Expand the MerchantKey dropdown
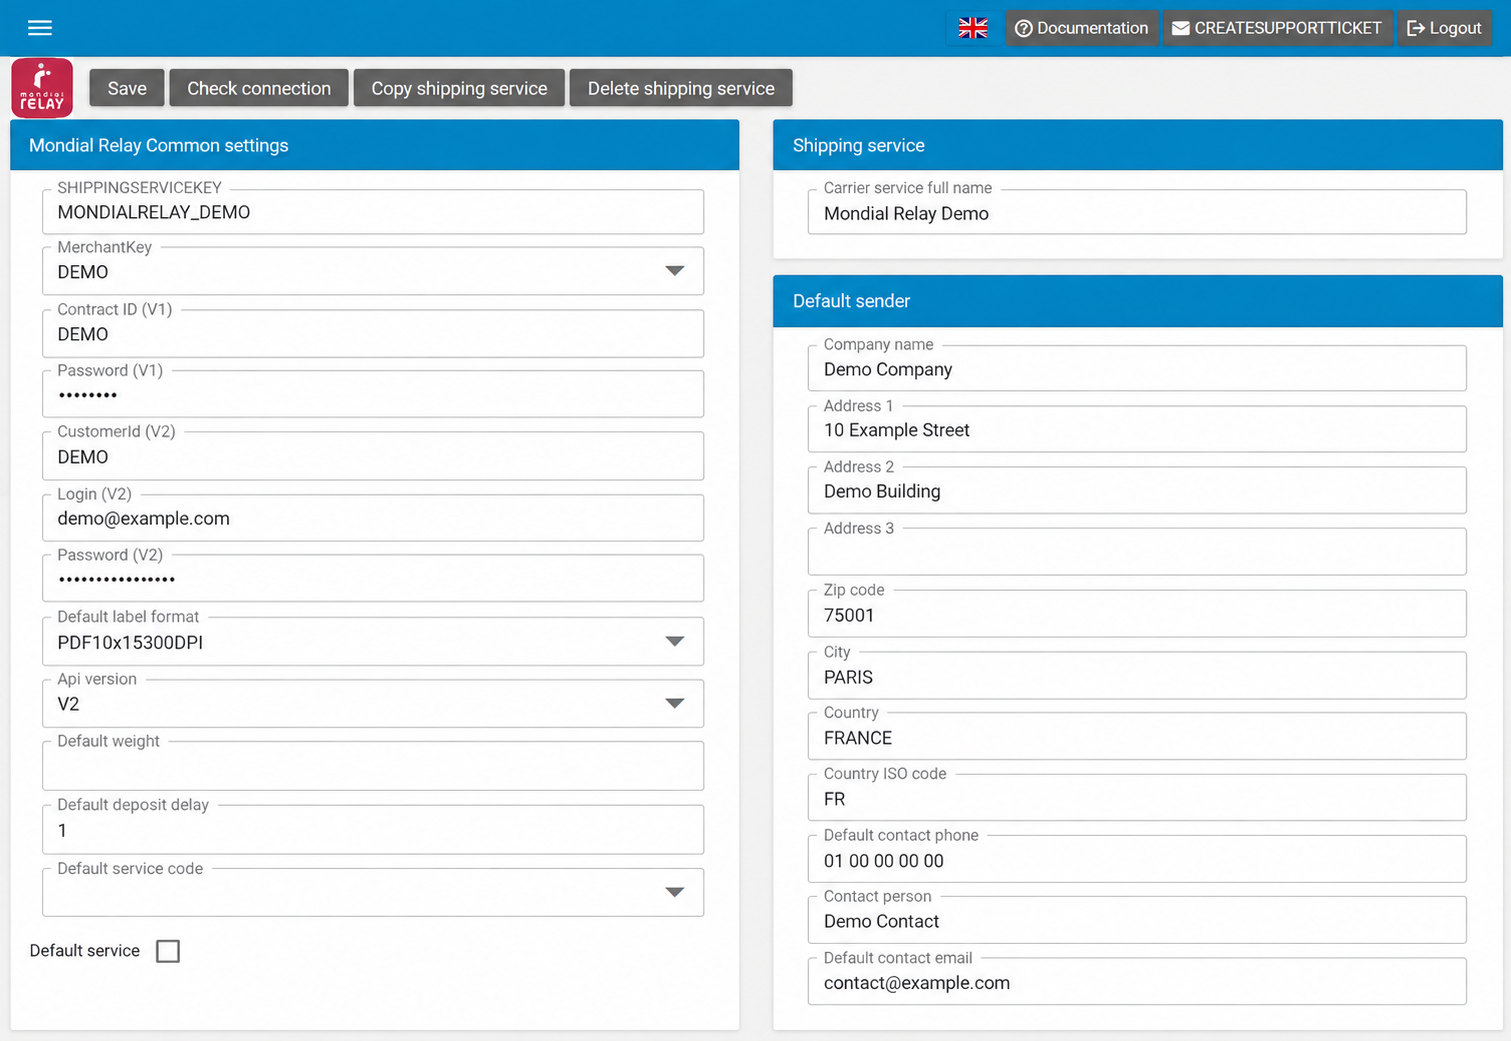 coord(675,271)
